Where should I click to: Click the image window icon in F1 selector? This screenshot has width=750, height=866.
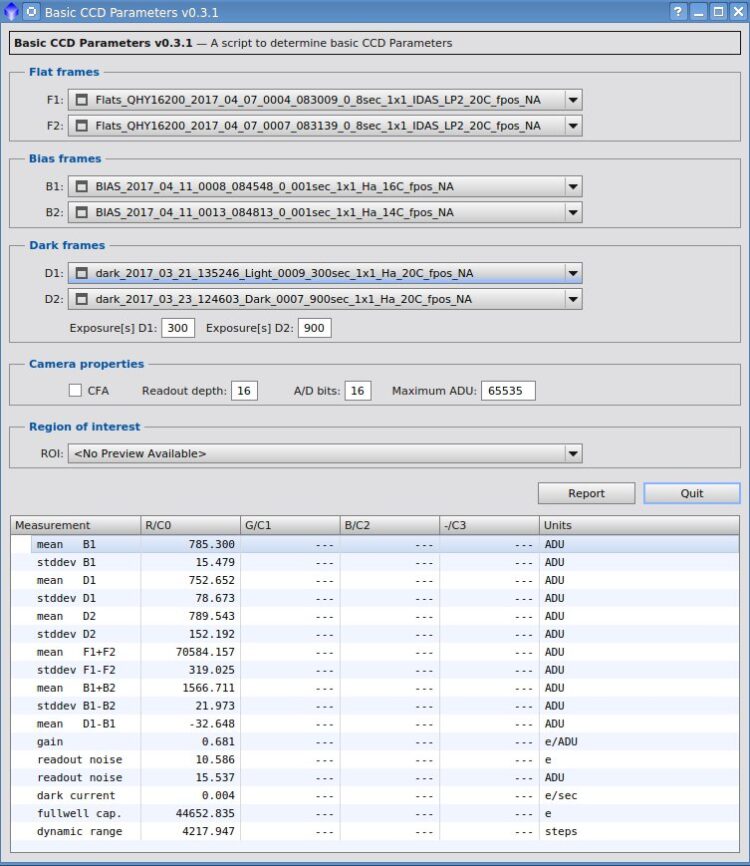click(82, 100)
